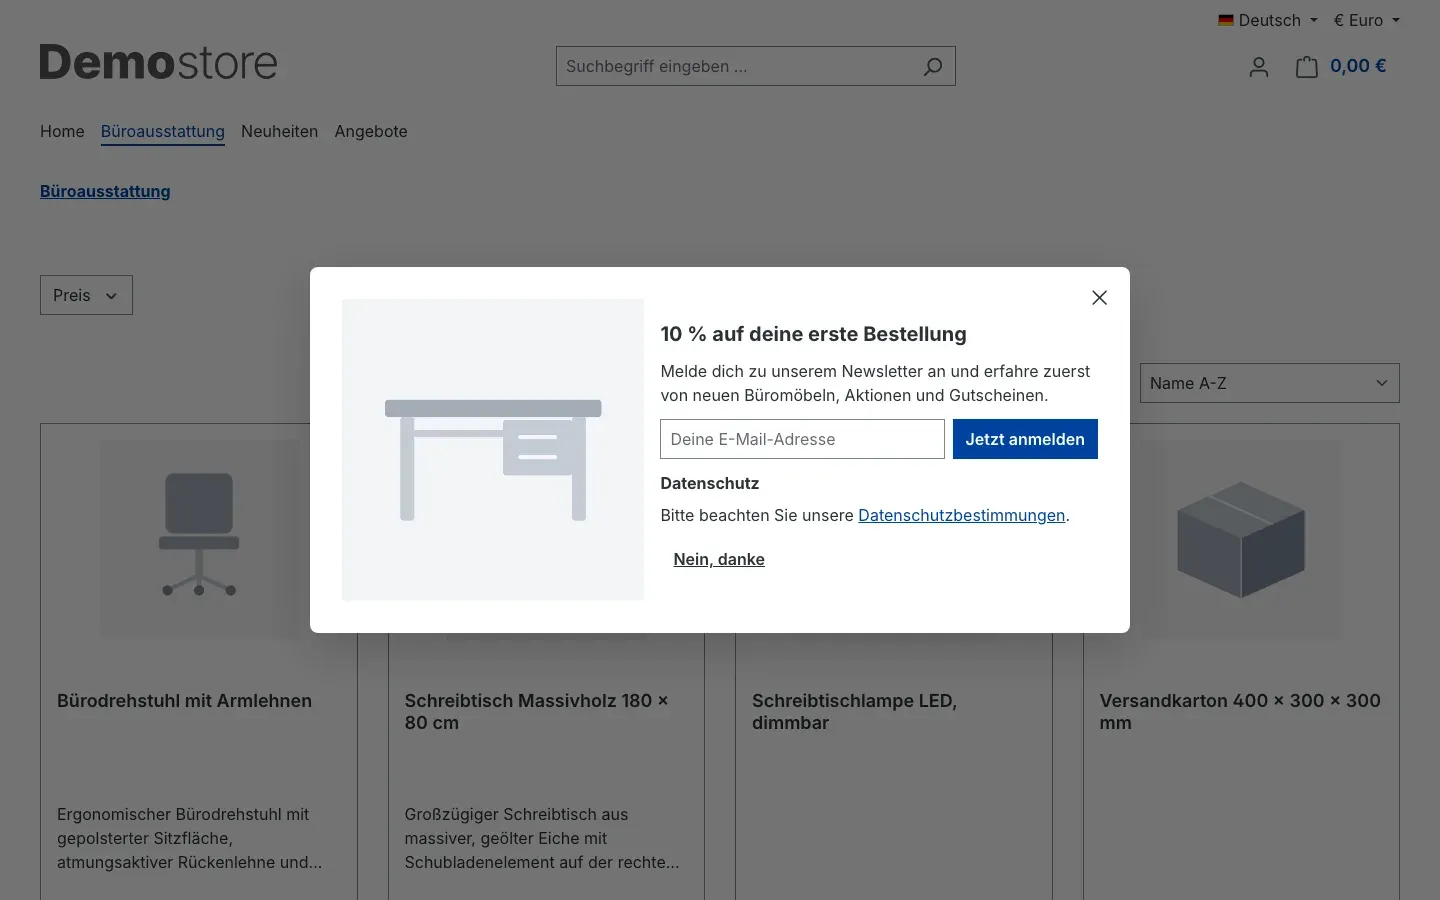
Task: Click the cardboard box product thumbnail
Action: (1241, 539)
